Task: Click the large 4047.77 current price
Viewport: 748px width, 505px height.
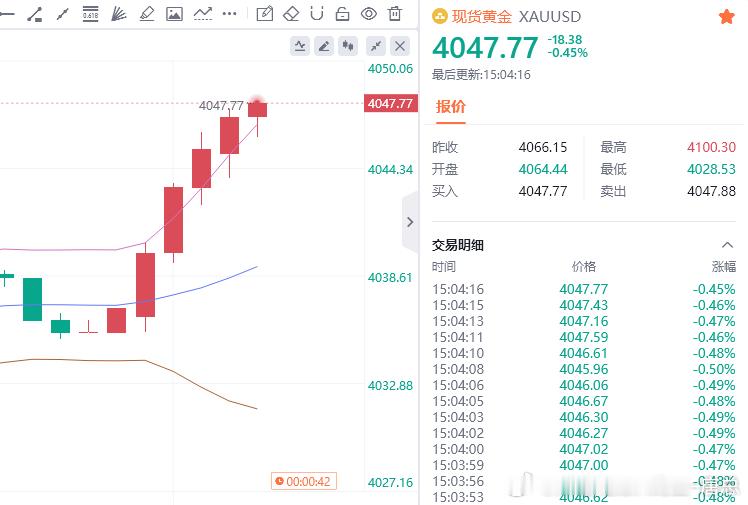Action: pos(485,48)
